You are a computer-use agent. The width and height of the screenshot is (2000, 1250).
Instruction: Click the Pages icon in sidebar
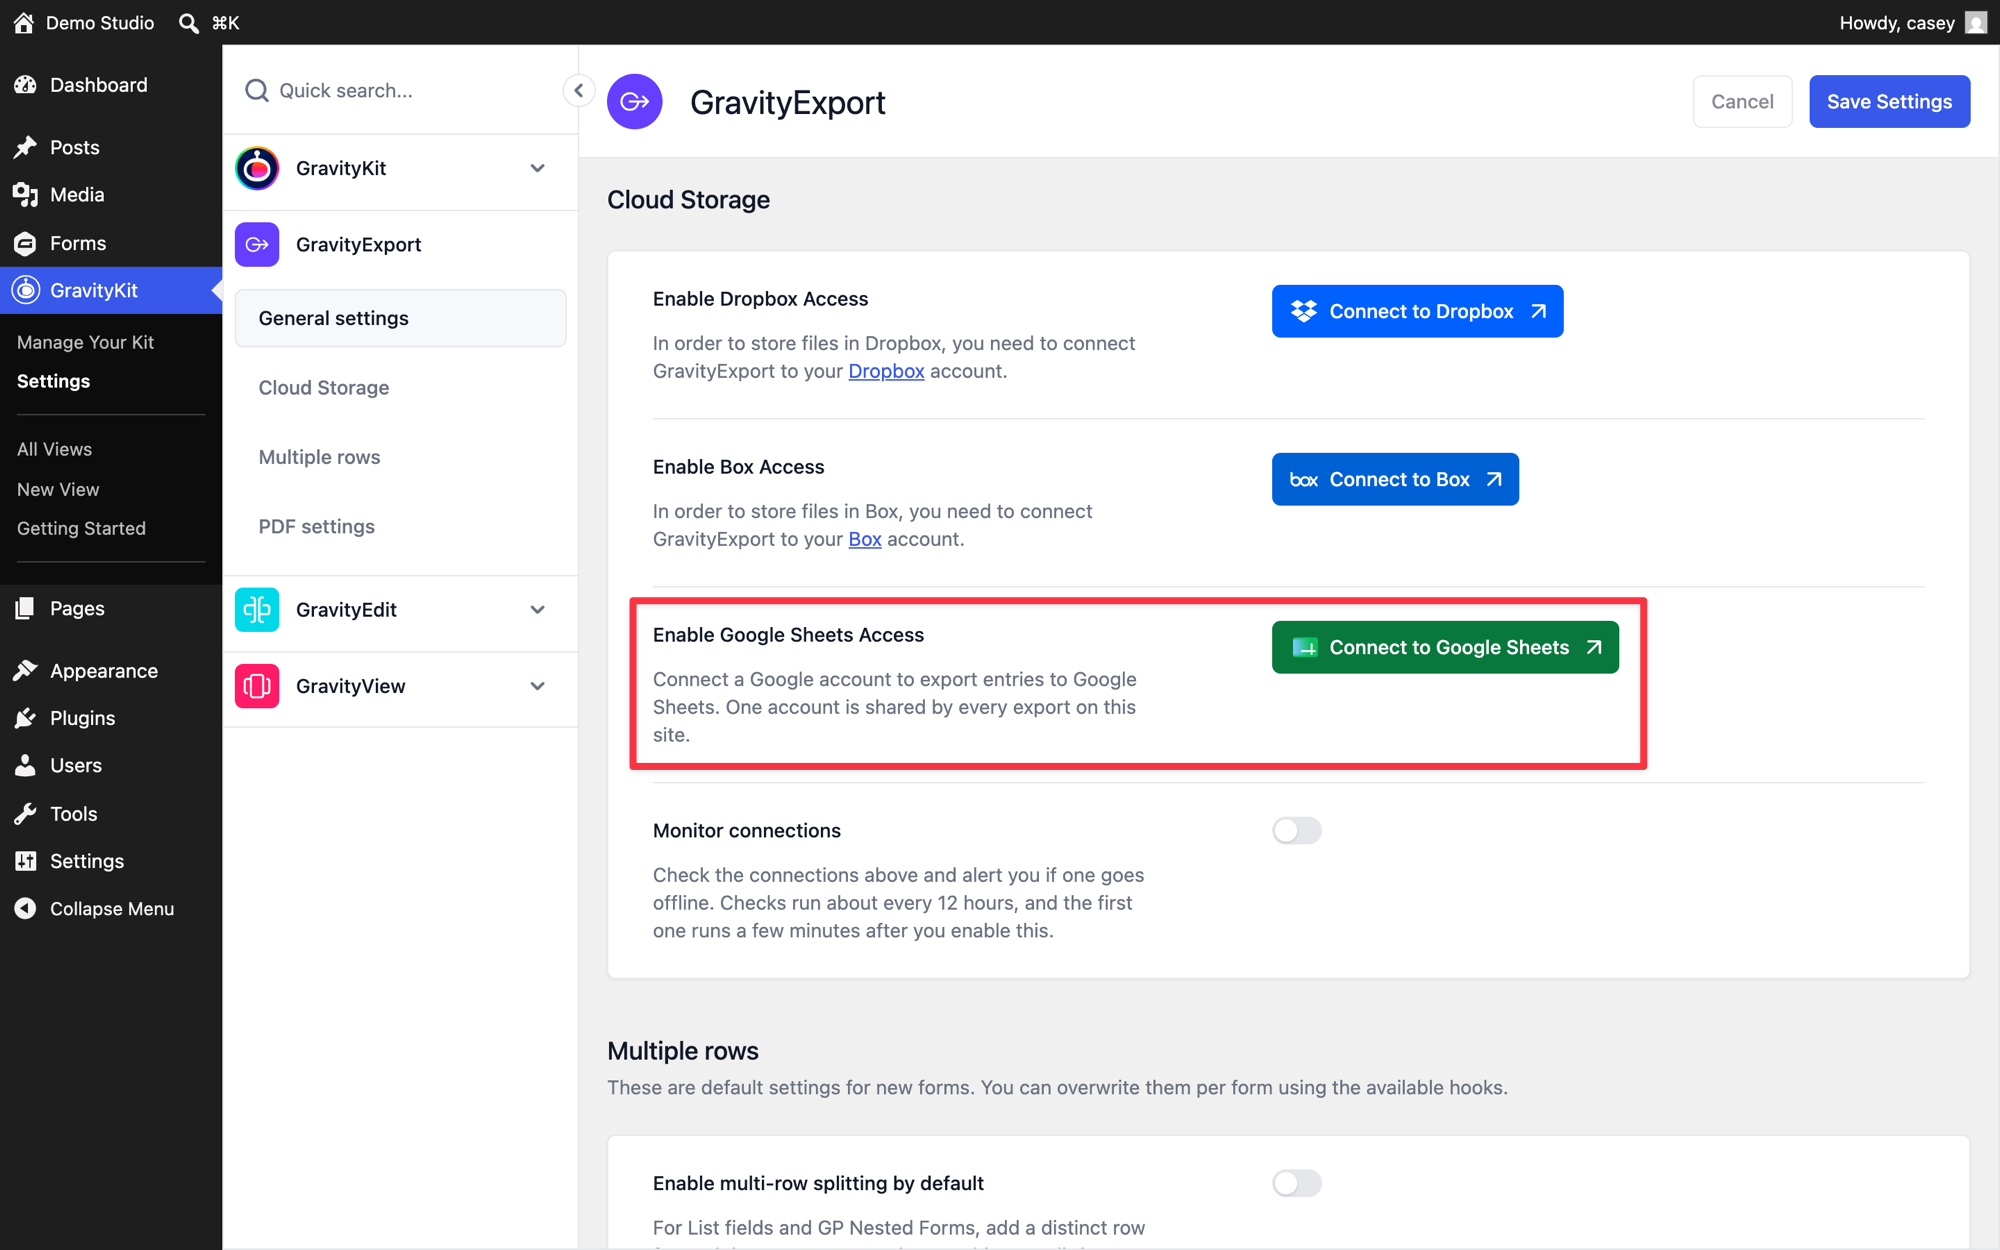point(25,608)
